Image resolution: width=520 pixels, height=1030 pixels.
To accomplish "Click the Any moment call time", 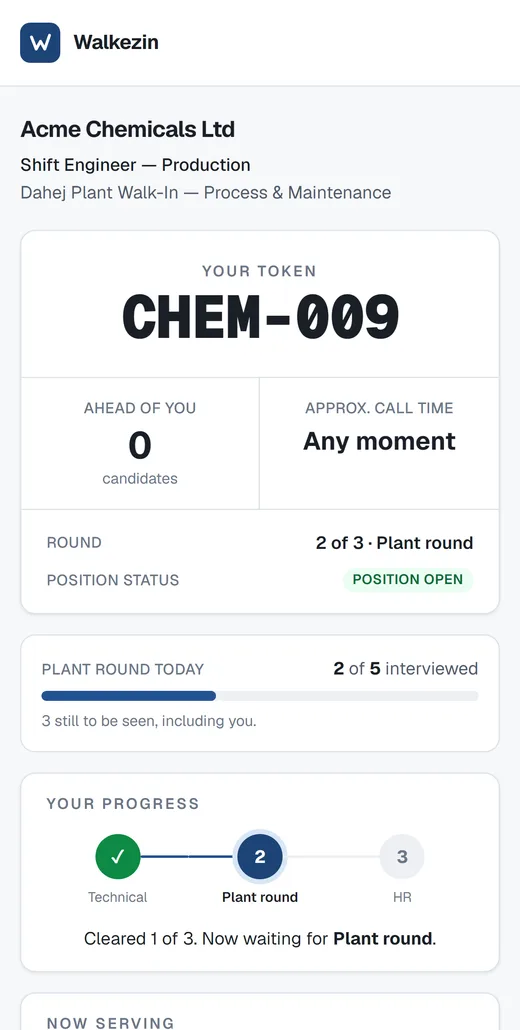I will click(379, 441).
